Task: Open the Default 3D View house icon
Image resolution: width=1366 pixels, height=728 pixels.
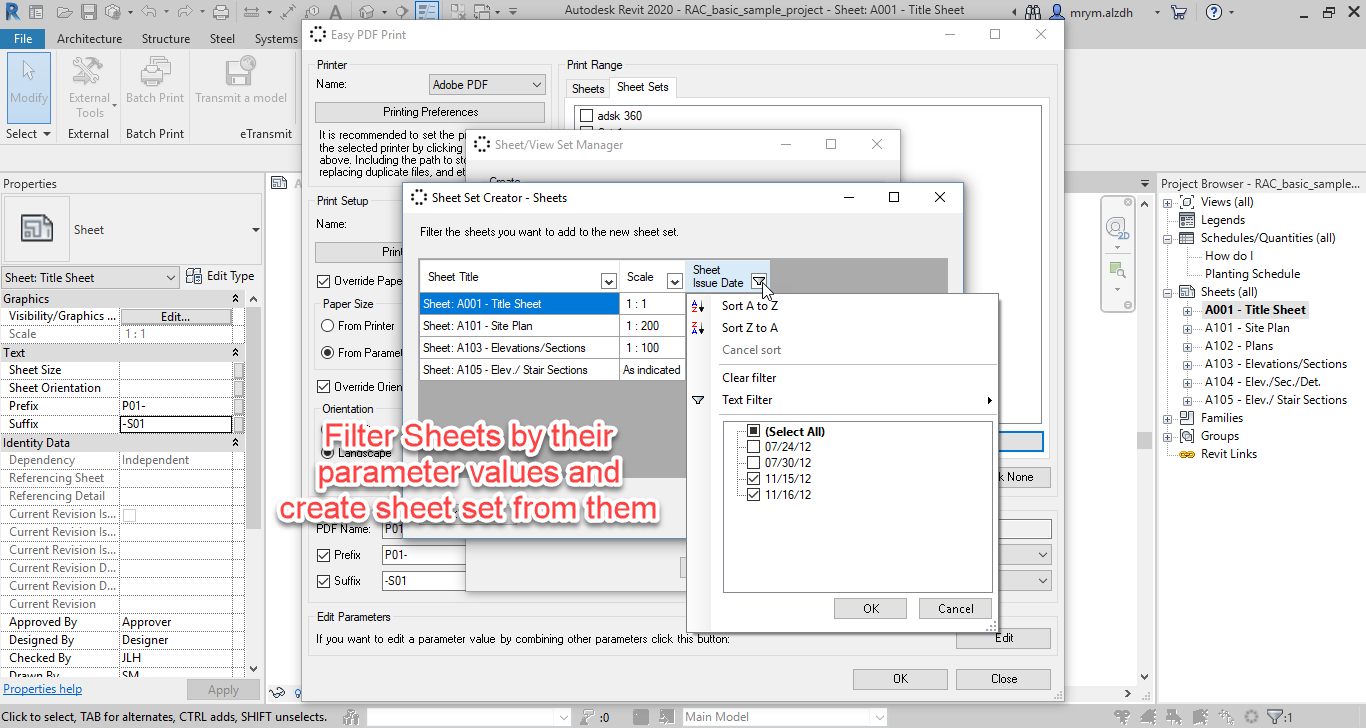Action: (366, 13)
